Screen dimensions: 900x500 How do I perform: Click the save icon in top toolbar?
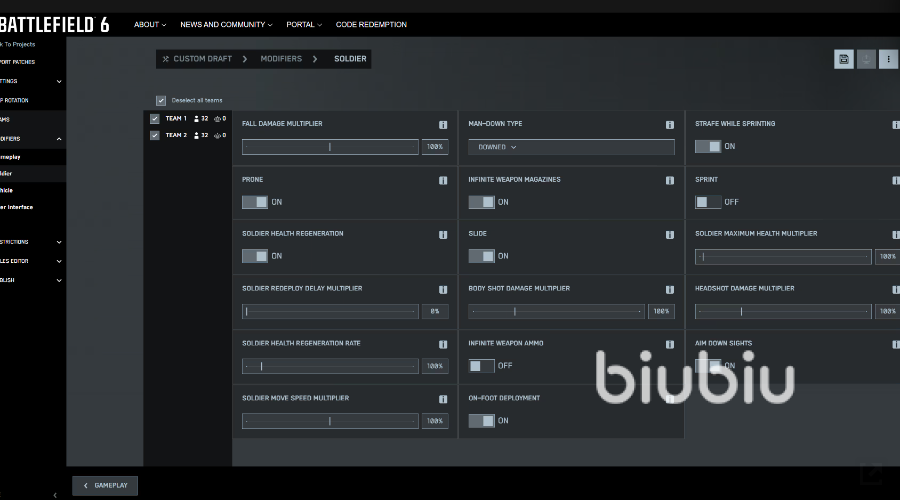coord(844,59)
